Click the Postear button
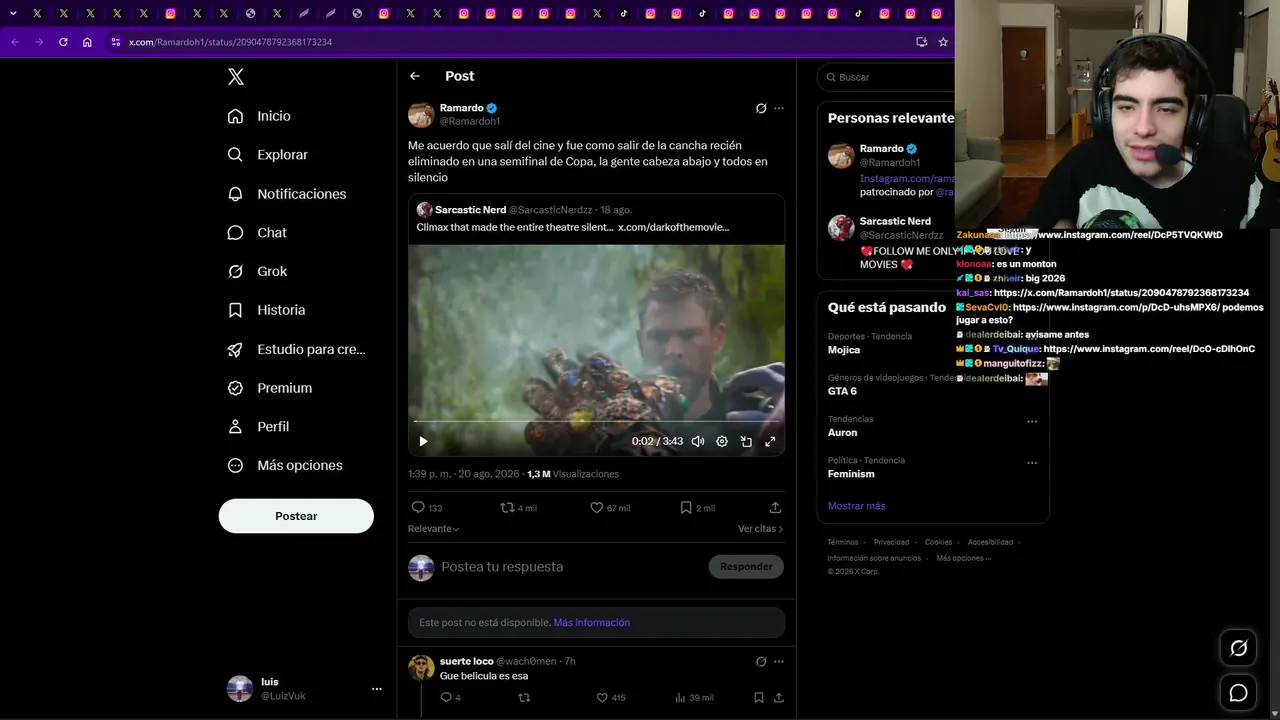The height and width of the screenshot is (720, 1280). pyautogui.click(x=296, y=516)
